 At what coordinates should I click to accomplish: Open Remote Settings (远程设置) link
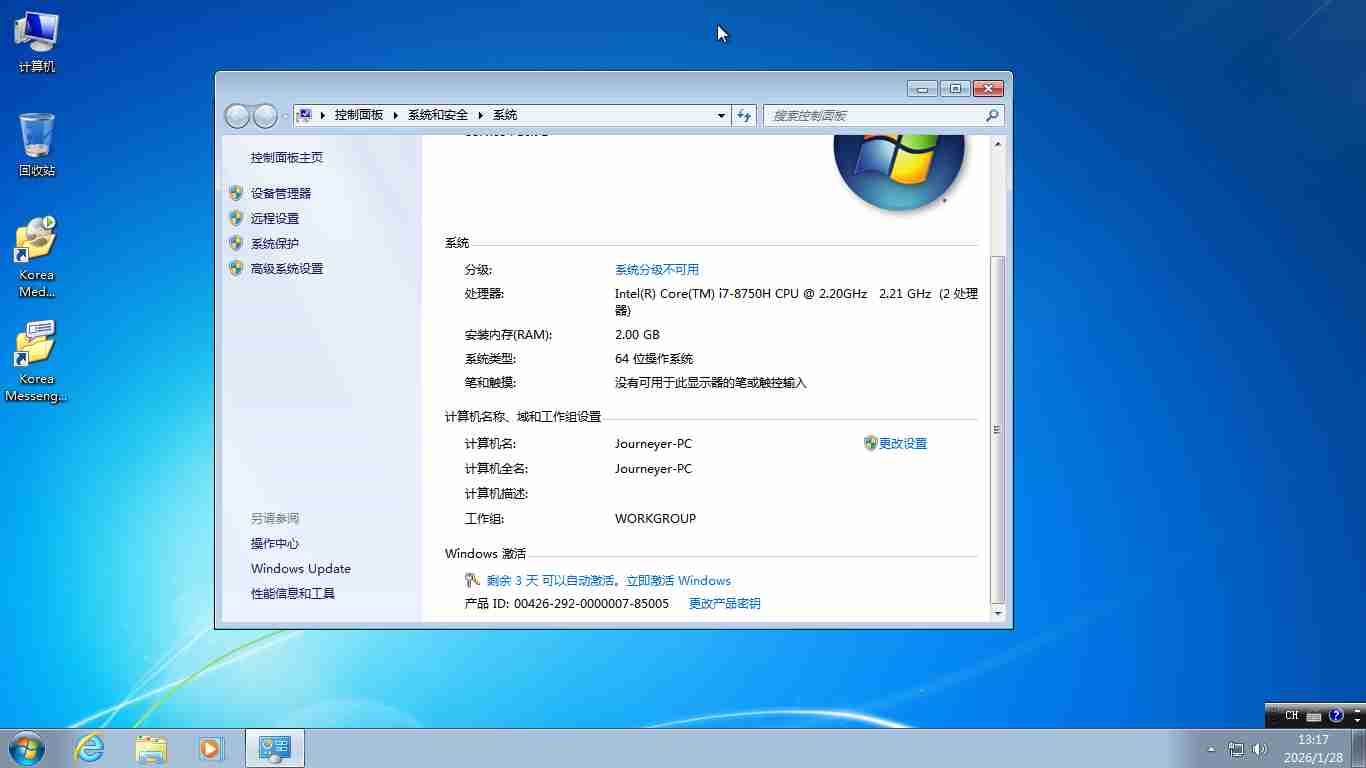[274, 218]
